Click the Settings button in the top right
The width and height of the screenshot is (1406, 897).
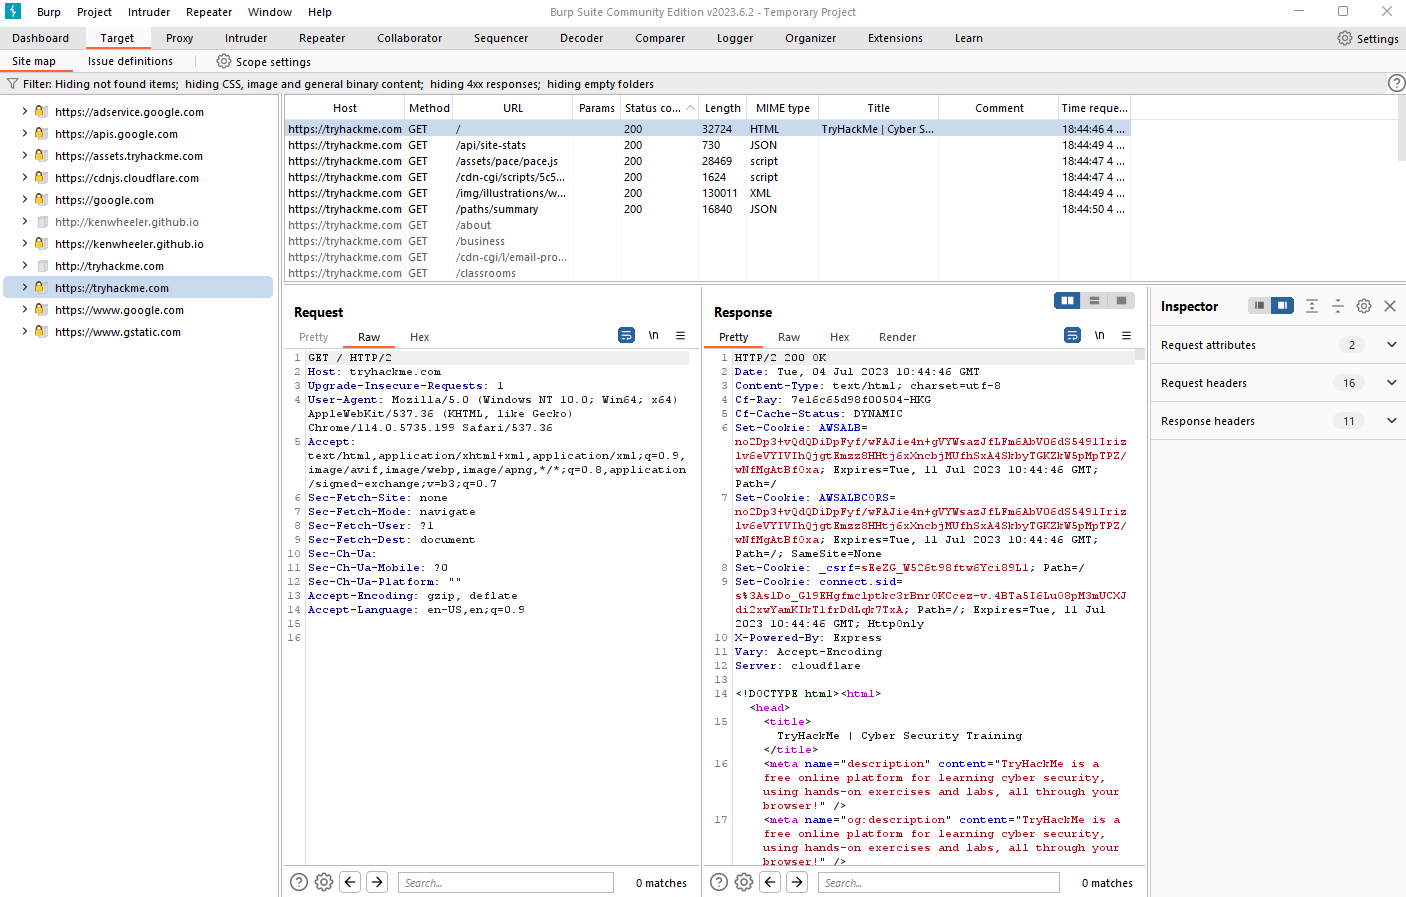1368,37
